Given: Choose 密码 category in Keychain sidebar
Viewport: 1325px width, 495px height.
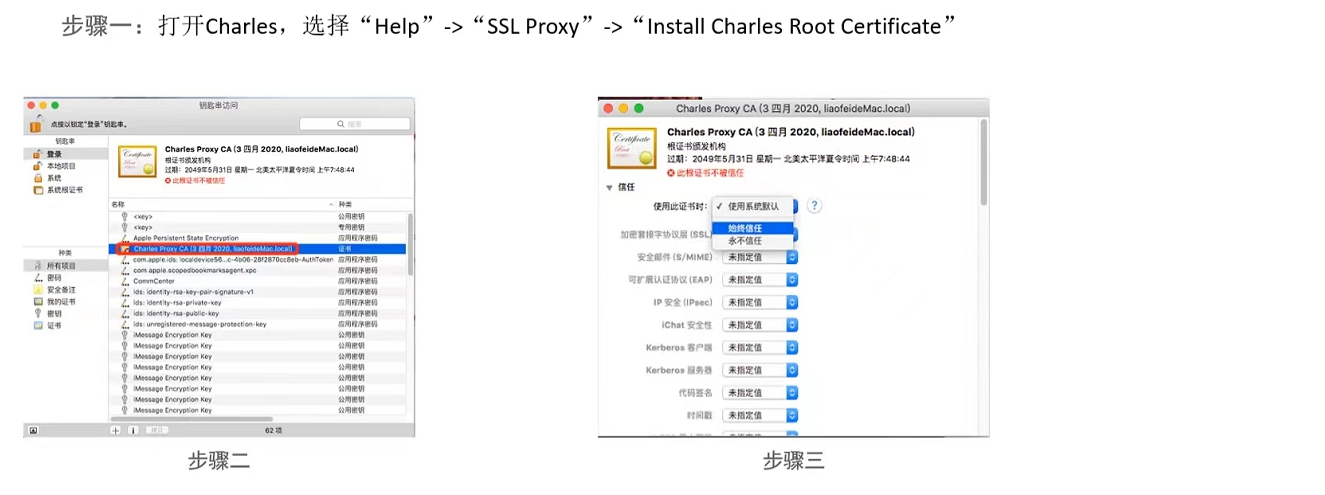Looking at the screenshot, I should click(x=66, y=278).
